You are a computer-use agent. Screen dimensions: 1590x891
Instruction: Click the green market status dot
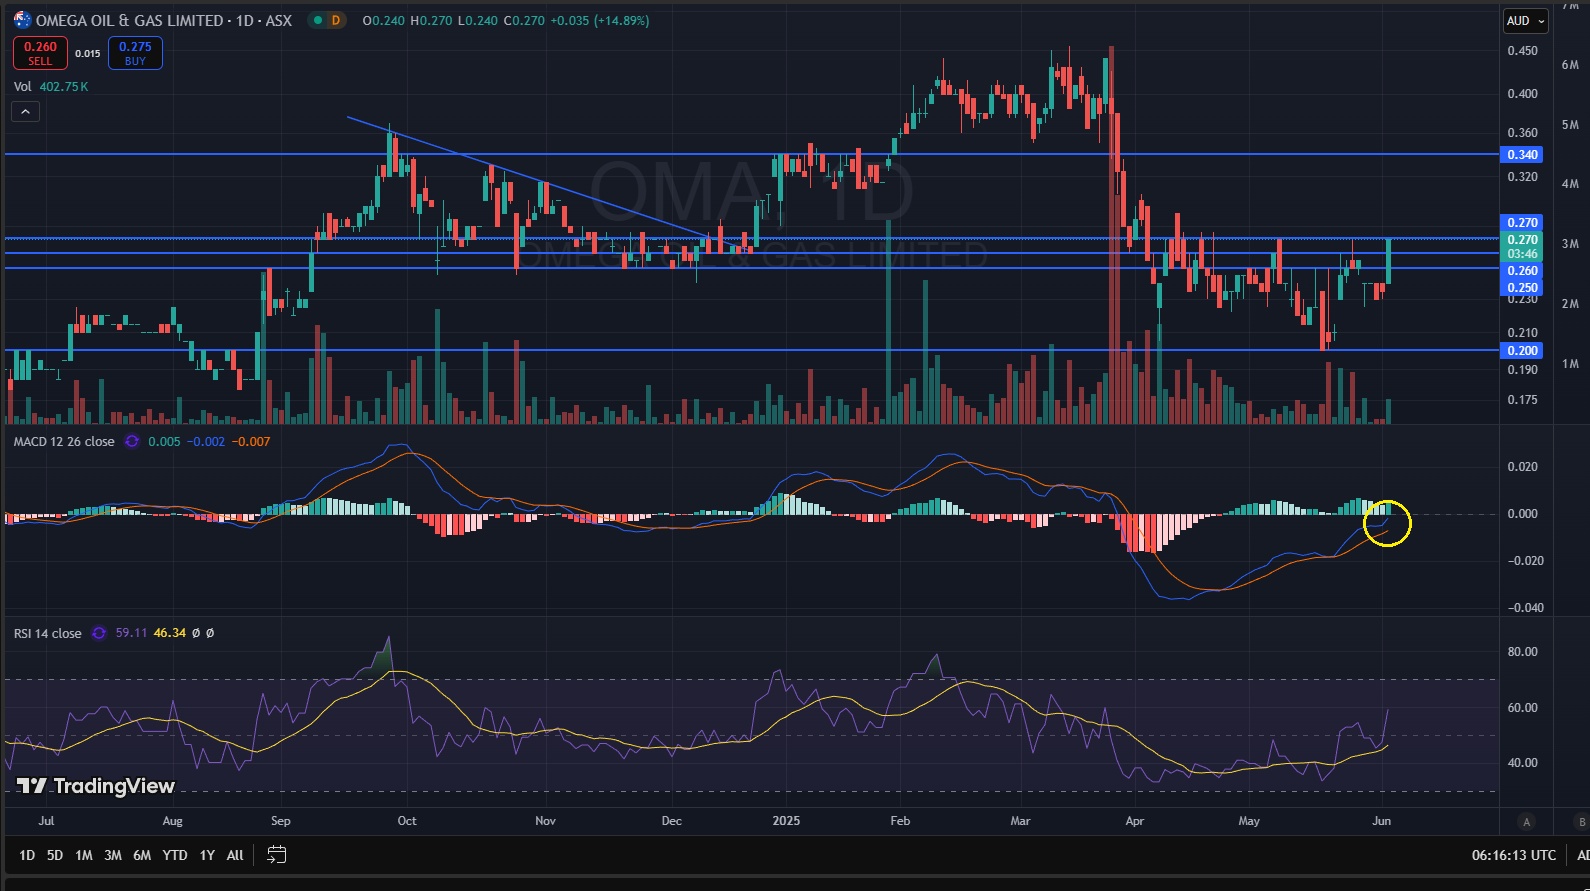pyautogui.click(x=316, y=20)
